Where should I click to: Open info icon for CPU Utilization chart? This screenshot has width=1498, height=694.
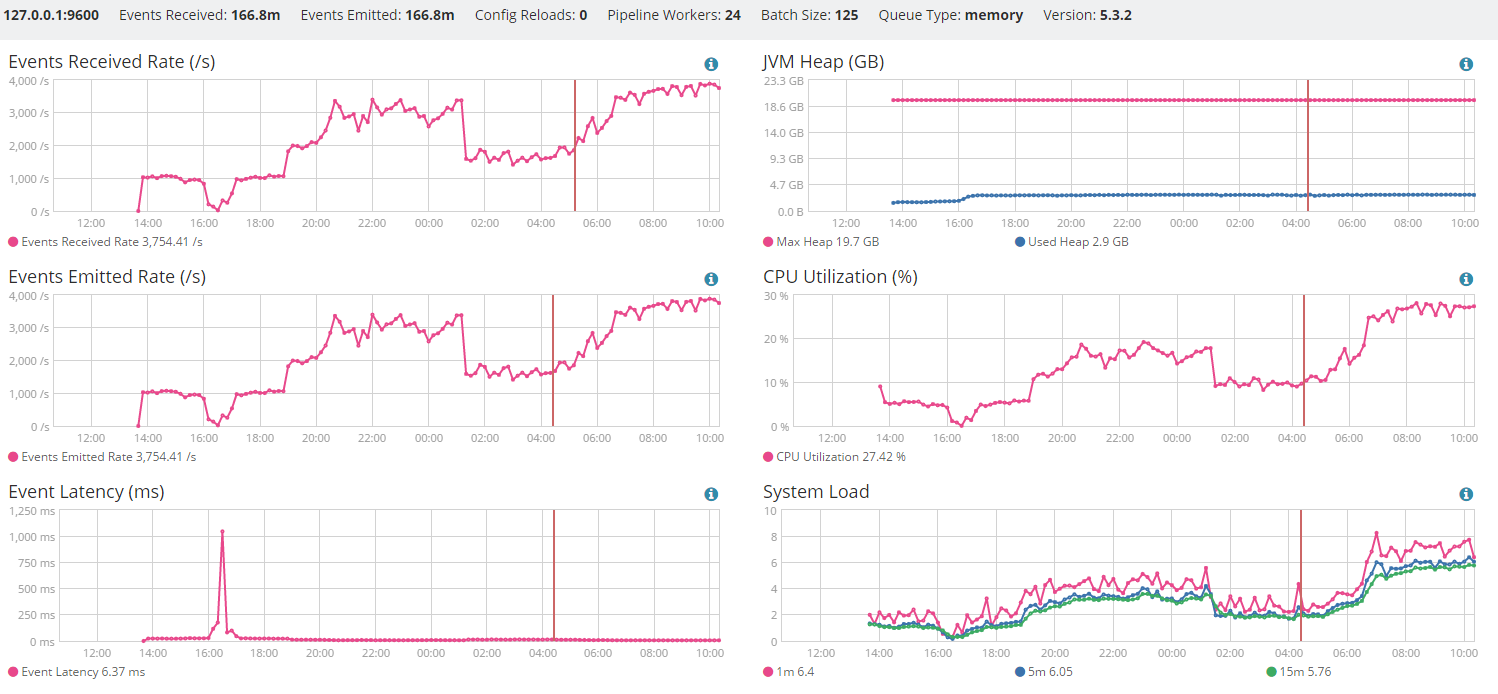click(1466, 279)
